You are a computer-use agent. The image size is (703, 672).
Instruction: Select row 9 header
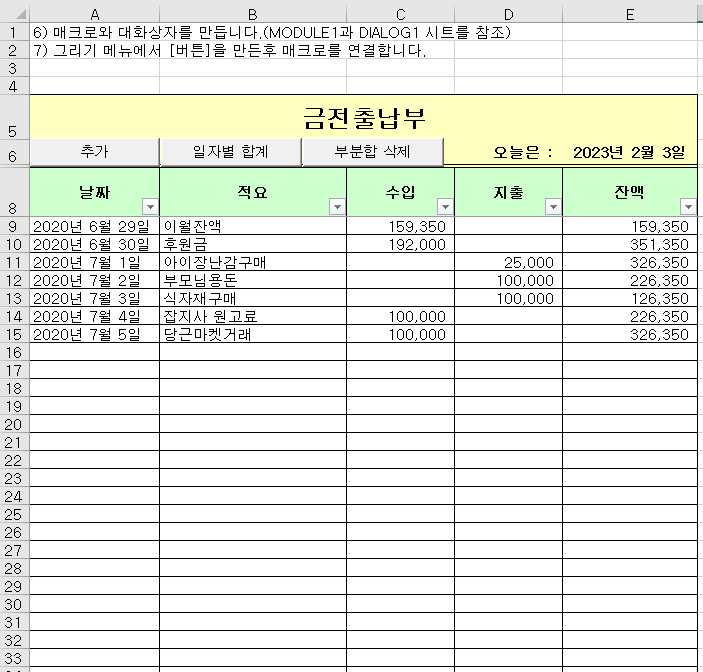tap(14, 226)
